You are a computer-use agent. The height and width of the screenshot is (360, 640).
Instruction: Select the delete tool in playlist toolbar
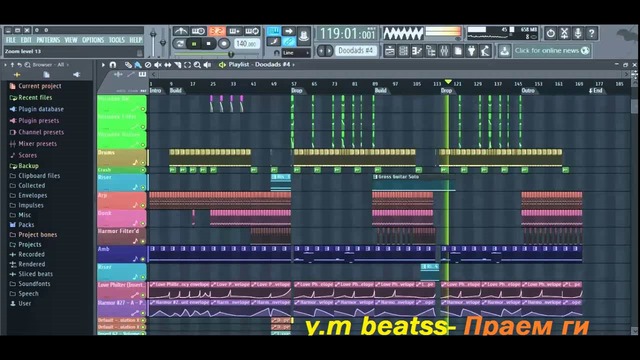click(148, 65)
